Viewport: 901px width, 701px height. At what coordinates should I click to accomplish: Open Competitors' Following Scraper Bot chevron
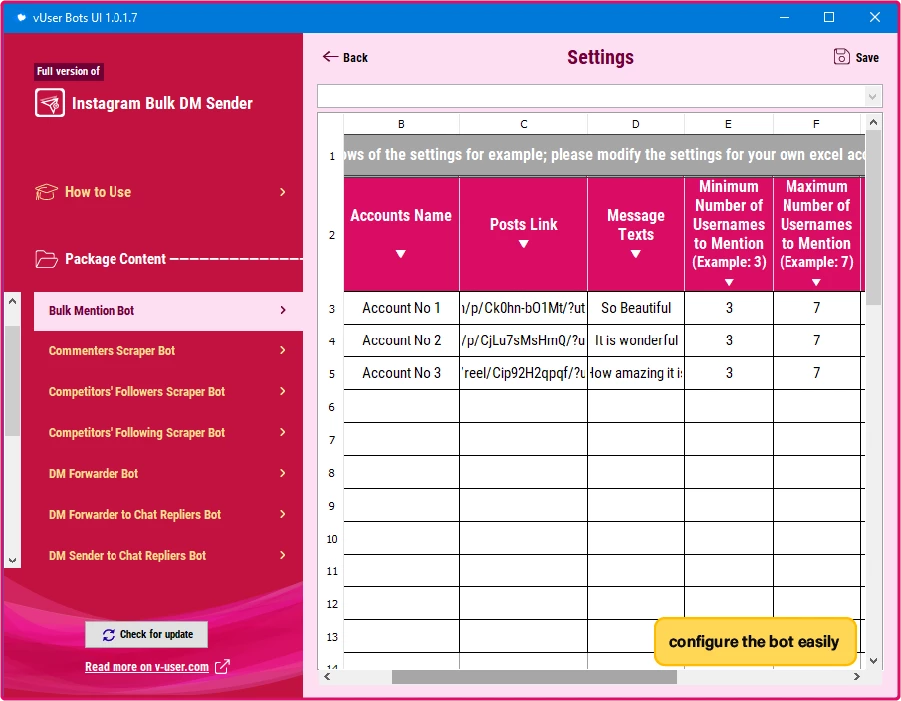(283, 432)
